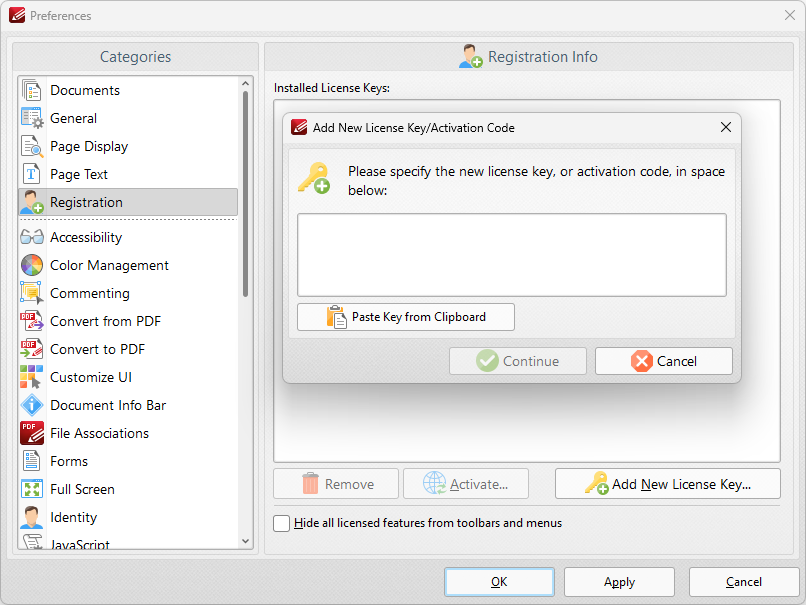Viewport: 806px width, 605px height.
Task: Click the Convert to PDF icon
Action: point(32,349)
